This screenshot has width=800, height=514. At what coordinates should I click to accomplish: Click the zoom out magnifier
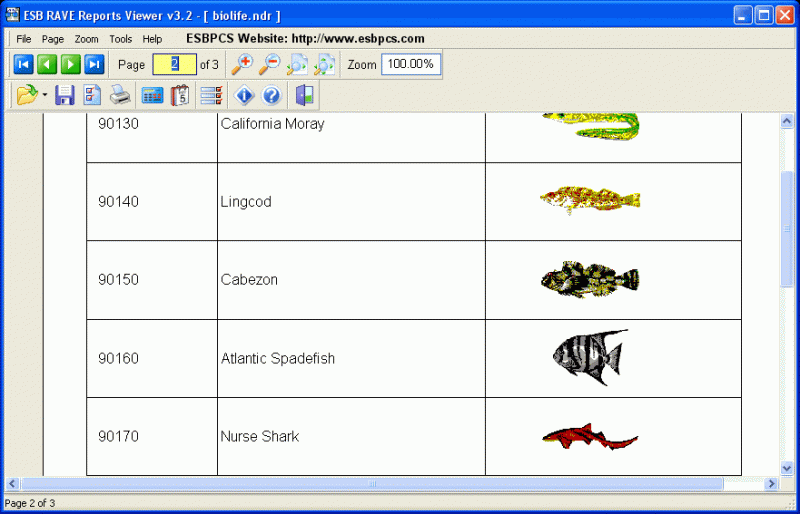click(x=270, y=65)
